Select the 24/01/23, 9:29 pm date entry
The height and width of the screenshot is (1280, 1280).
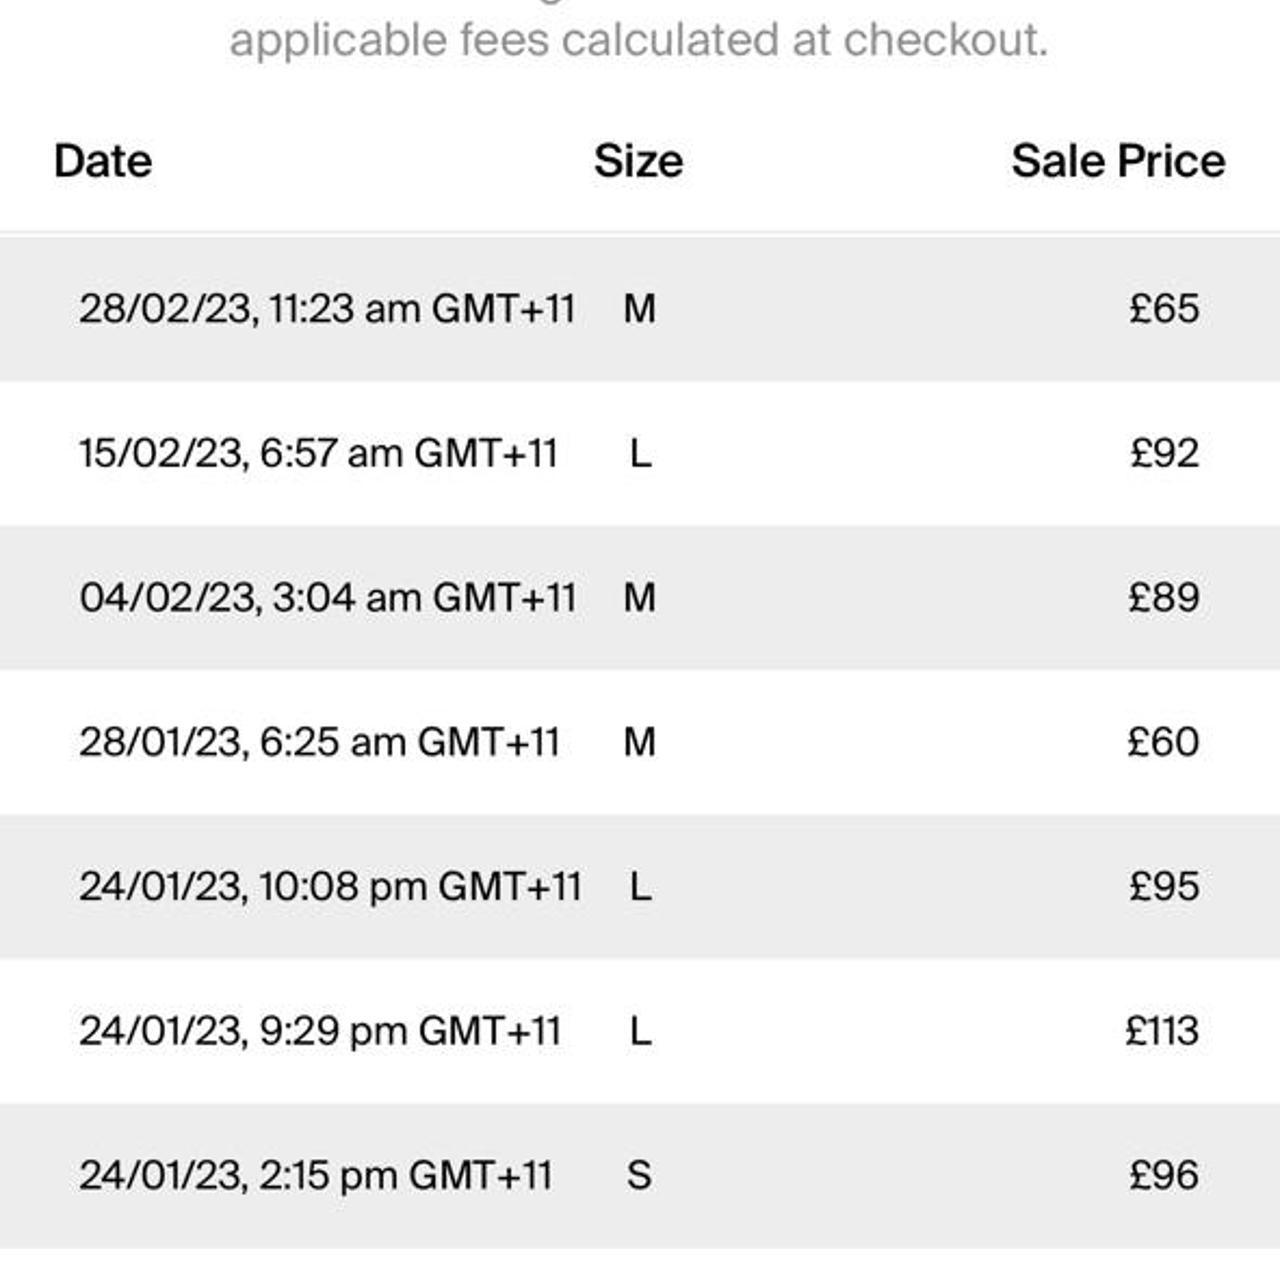(320, 1031)
